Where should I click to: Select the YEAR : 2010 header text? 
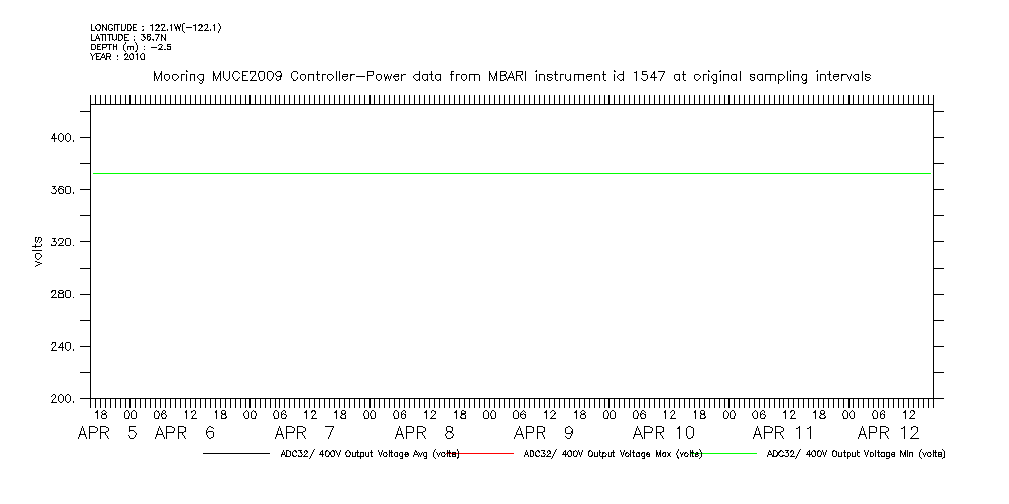coord(118,57)
